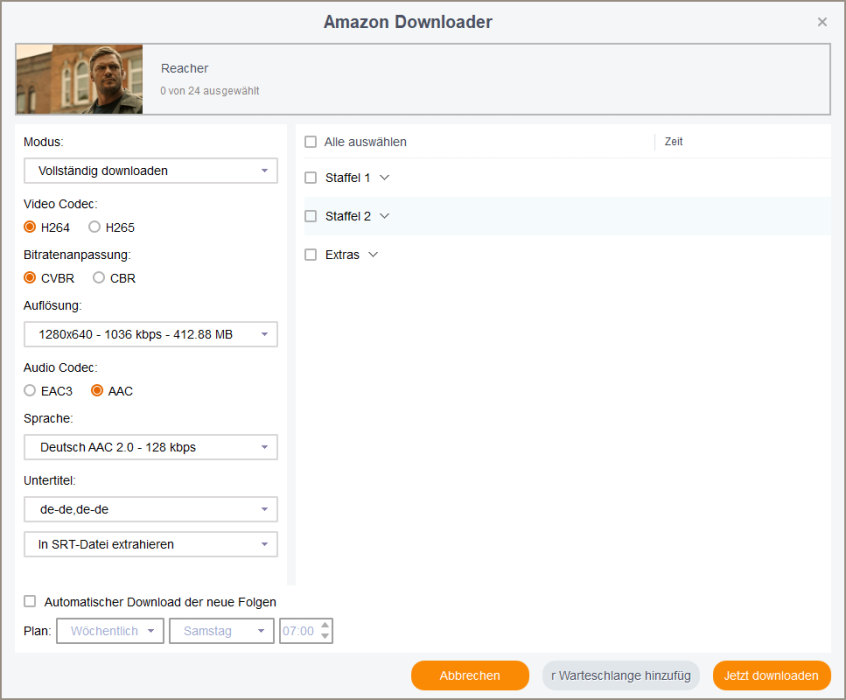The height and width of the screenshot is (700, 846).
Task: Select the H265 video codec
Action: (95, 227)
